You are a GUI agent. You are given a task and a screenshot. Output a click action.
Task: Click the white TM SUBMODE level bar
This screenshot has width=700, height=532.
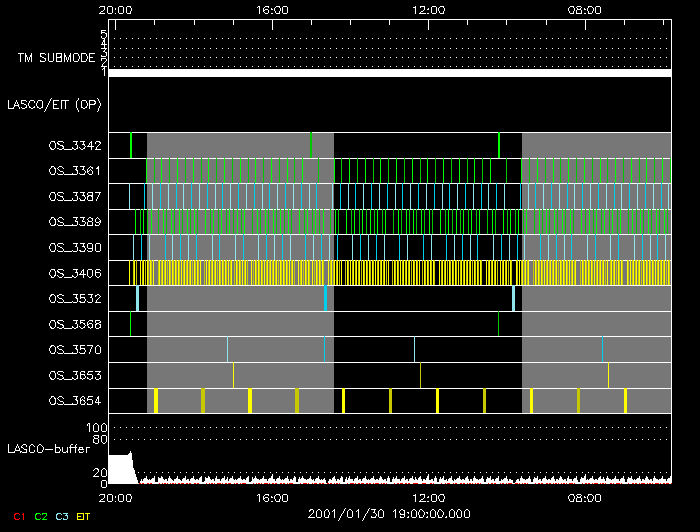[x=388, y=73]
